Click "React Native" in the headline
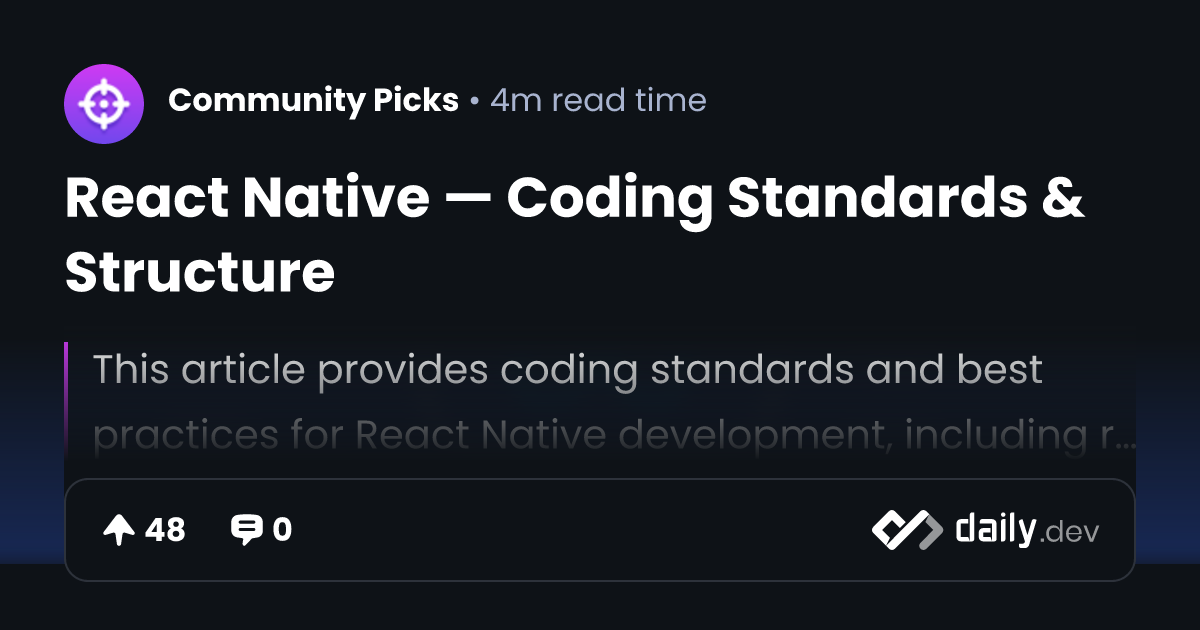 [246, 198]
